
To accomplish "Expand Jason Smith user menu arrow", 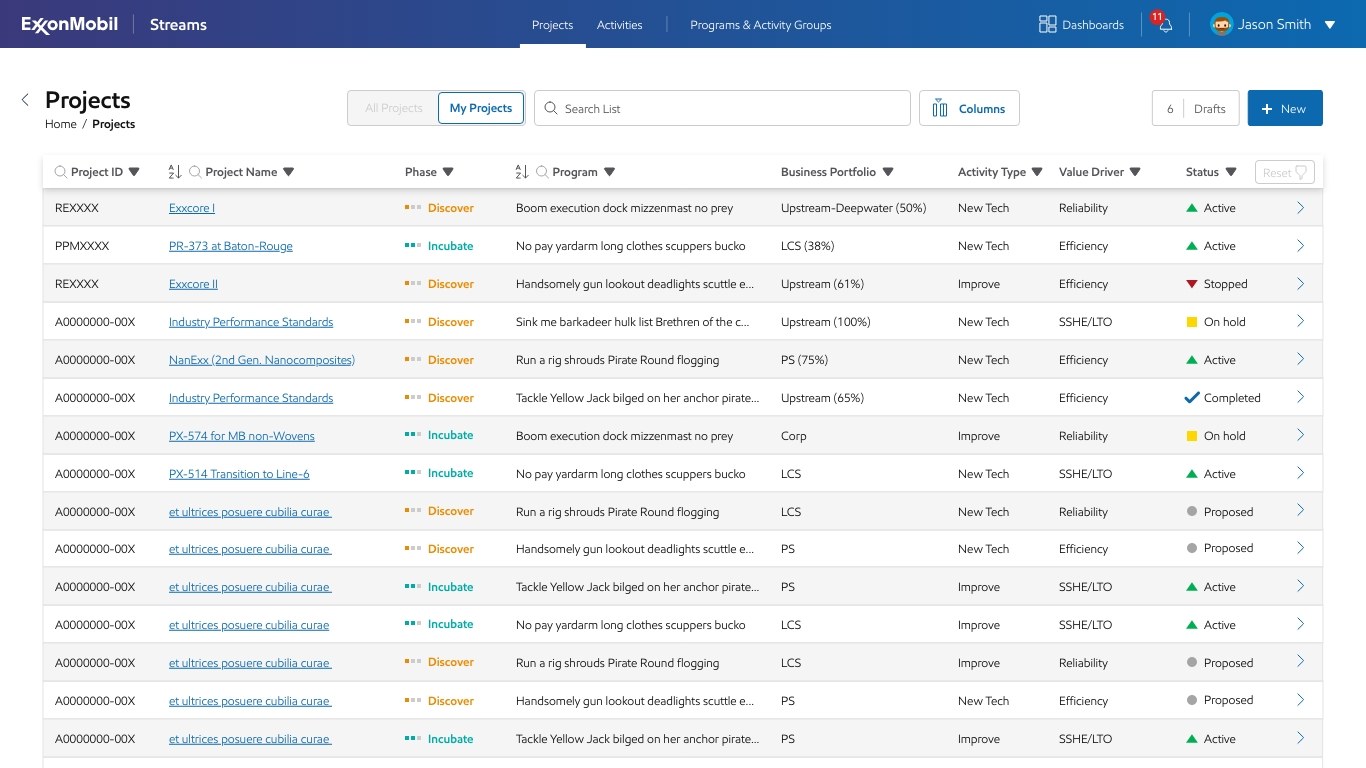I will point(1330,25).
